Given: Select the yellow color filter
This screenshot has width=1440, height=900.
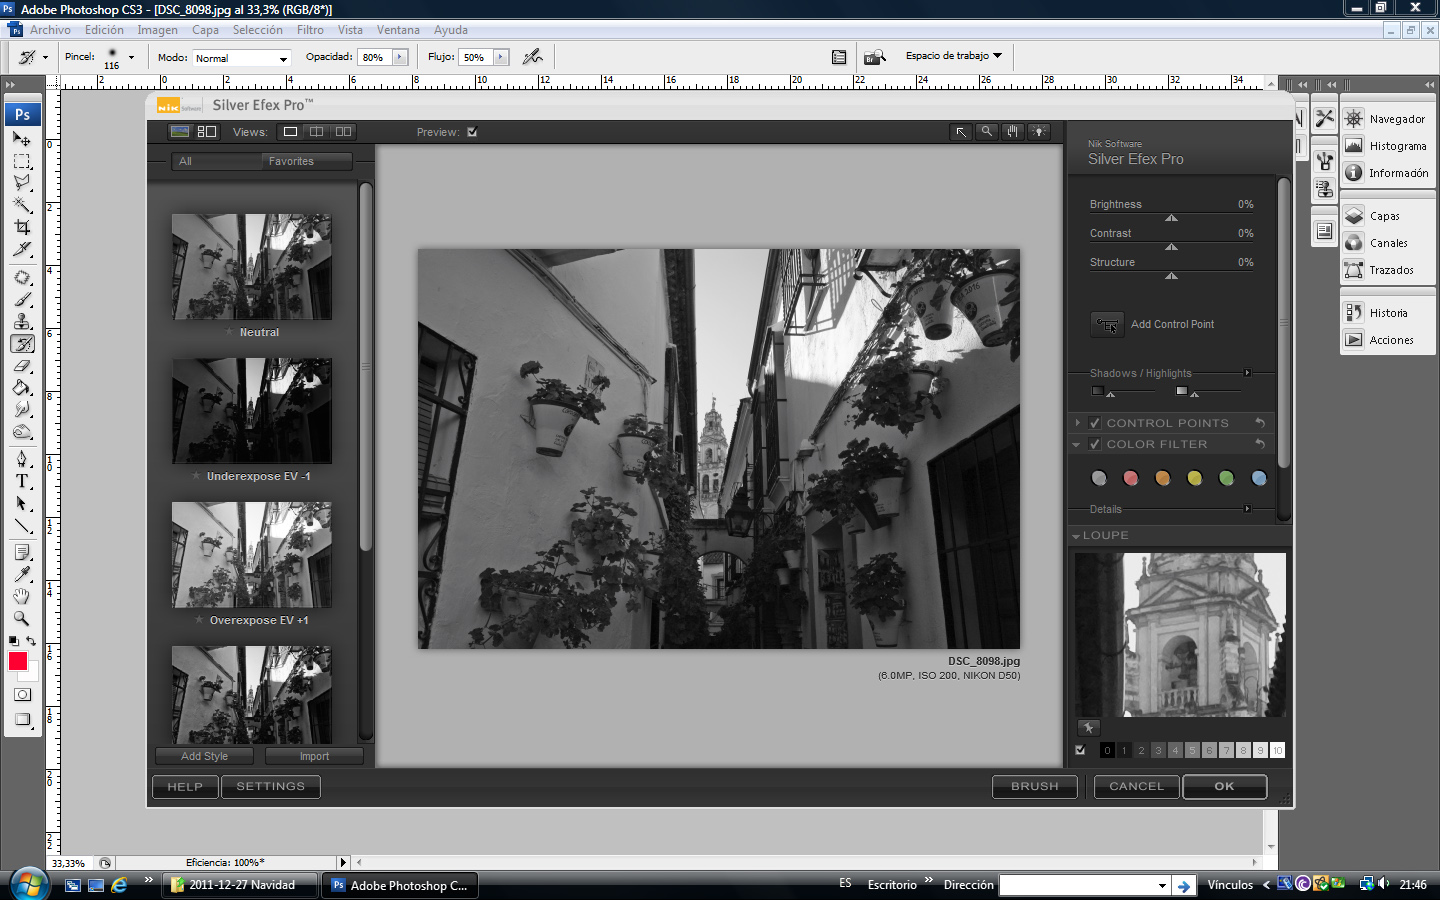Looking at the screenshot, I should (x=1194, y=478).
